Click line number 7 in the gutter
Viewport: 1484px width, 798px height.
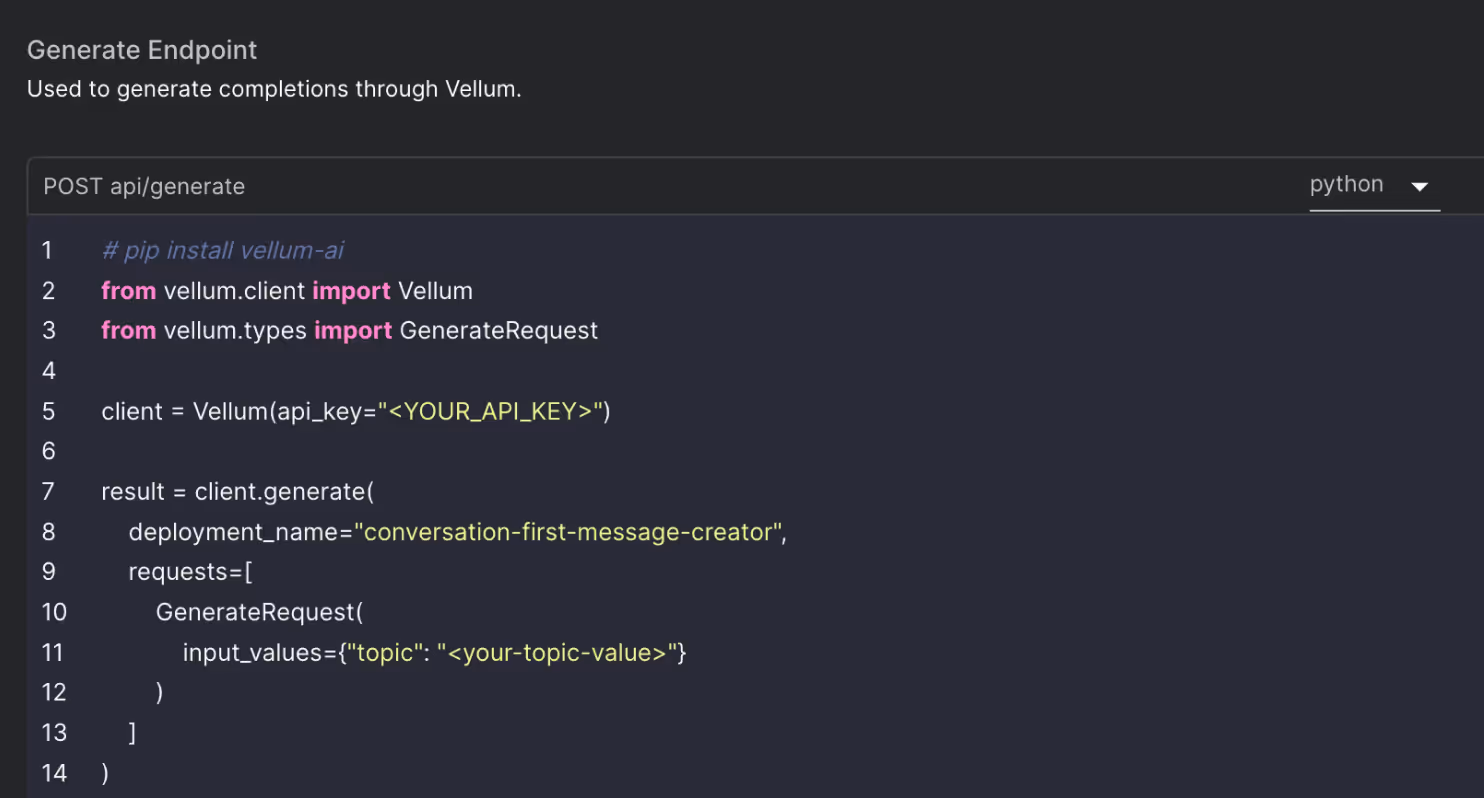click(x=48, y=492)
